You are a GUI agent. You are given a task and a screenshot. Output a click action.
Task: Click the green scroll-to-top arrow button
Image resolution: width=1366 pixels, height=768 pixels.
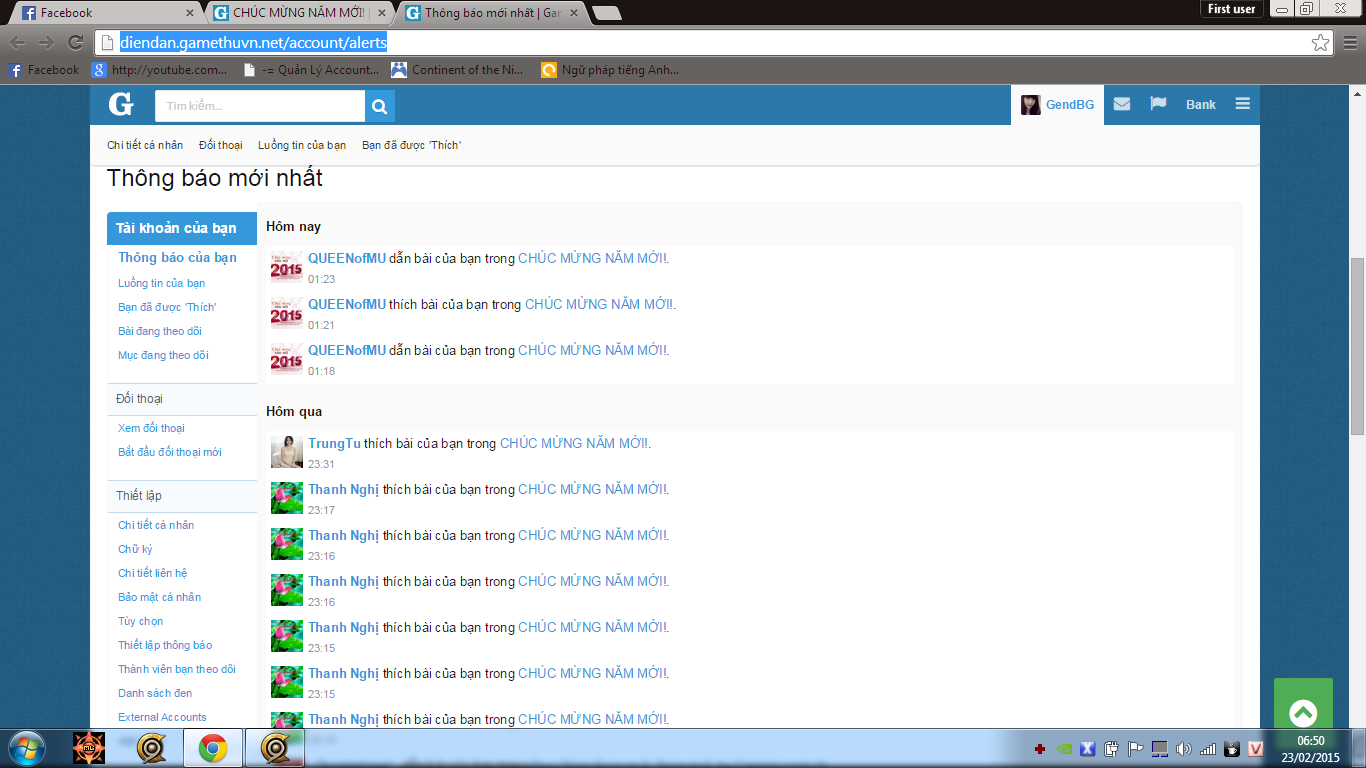(x=1303, y=713)
